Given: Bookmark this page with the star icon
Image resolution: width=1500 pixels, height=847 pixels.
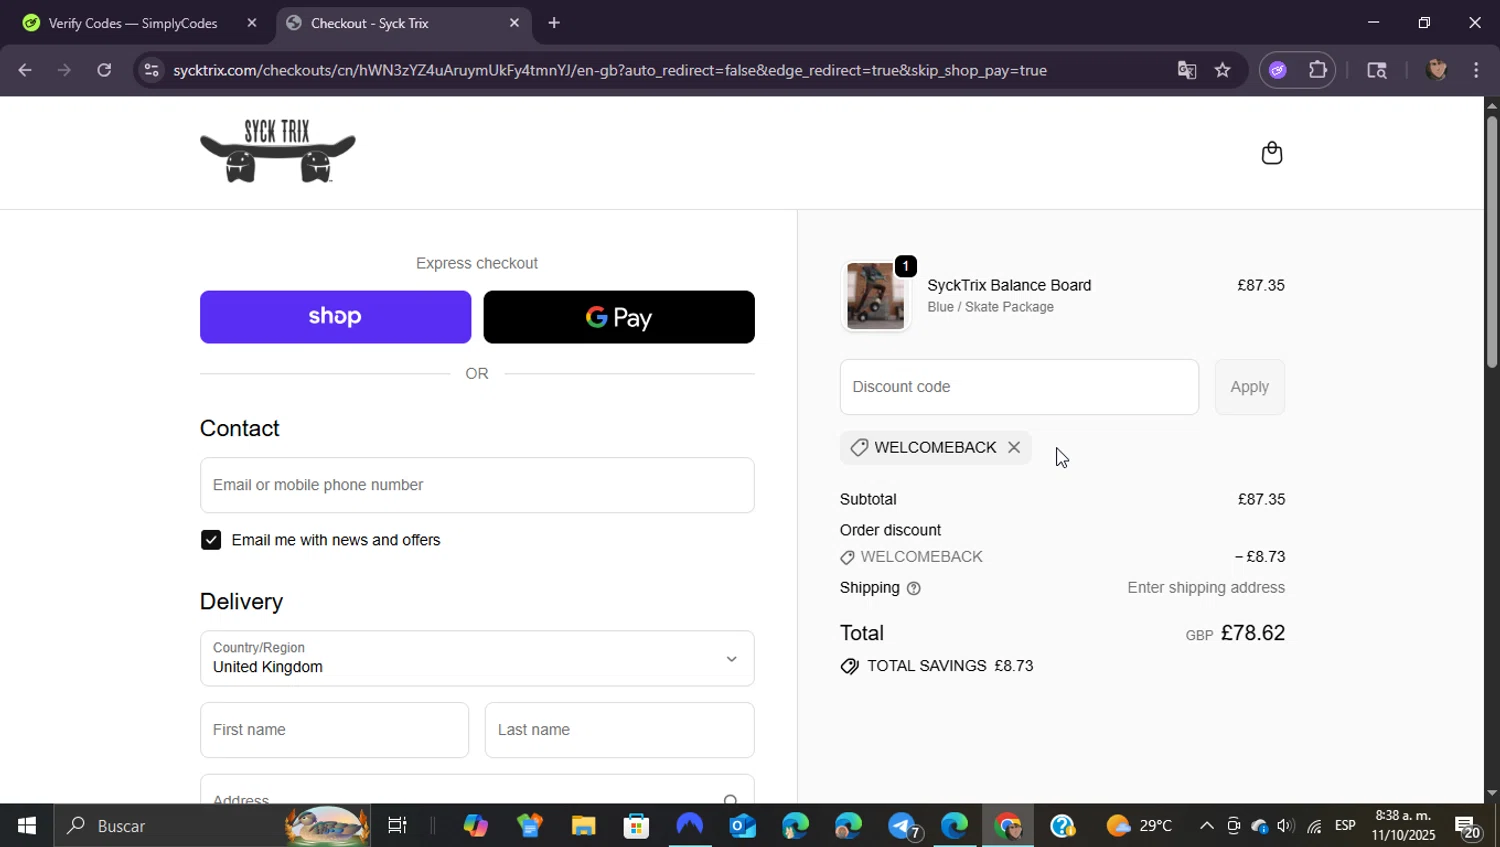Looking at the screenshot, I should click(x=1222, y=70).
